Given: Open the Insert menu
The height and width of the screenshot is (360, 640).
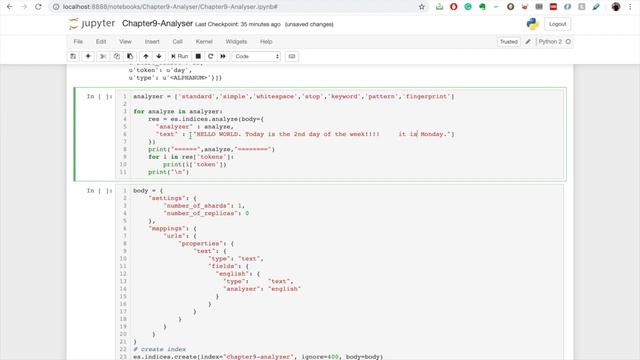Looking at the screenshot, I should (x=152, y=42).
